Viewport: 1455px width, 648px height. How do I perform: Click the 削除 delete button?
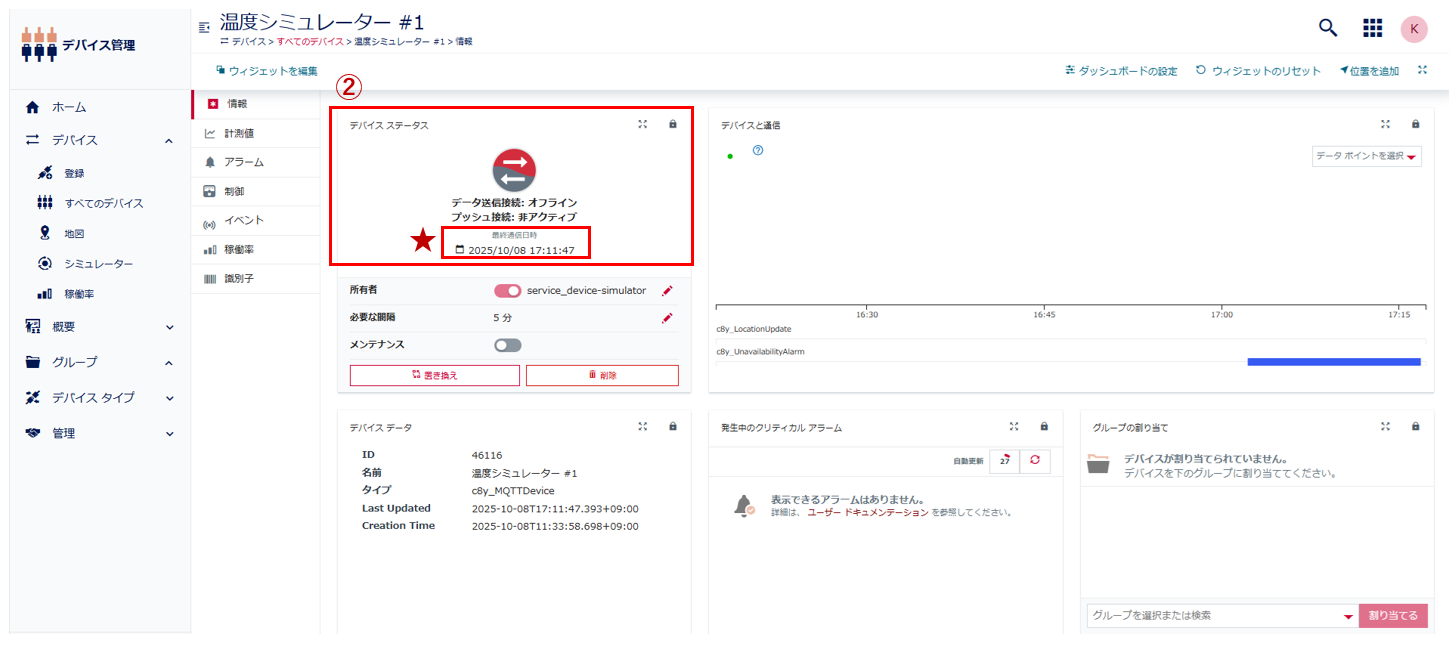[x=602, y=375]
